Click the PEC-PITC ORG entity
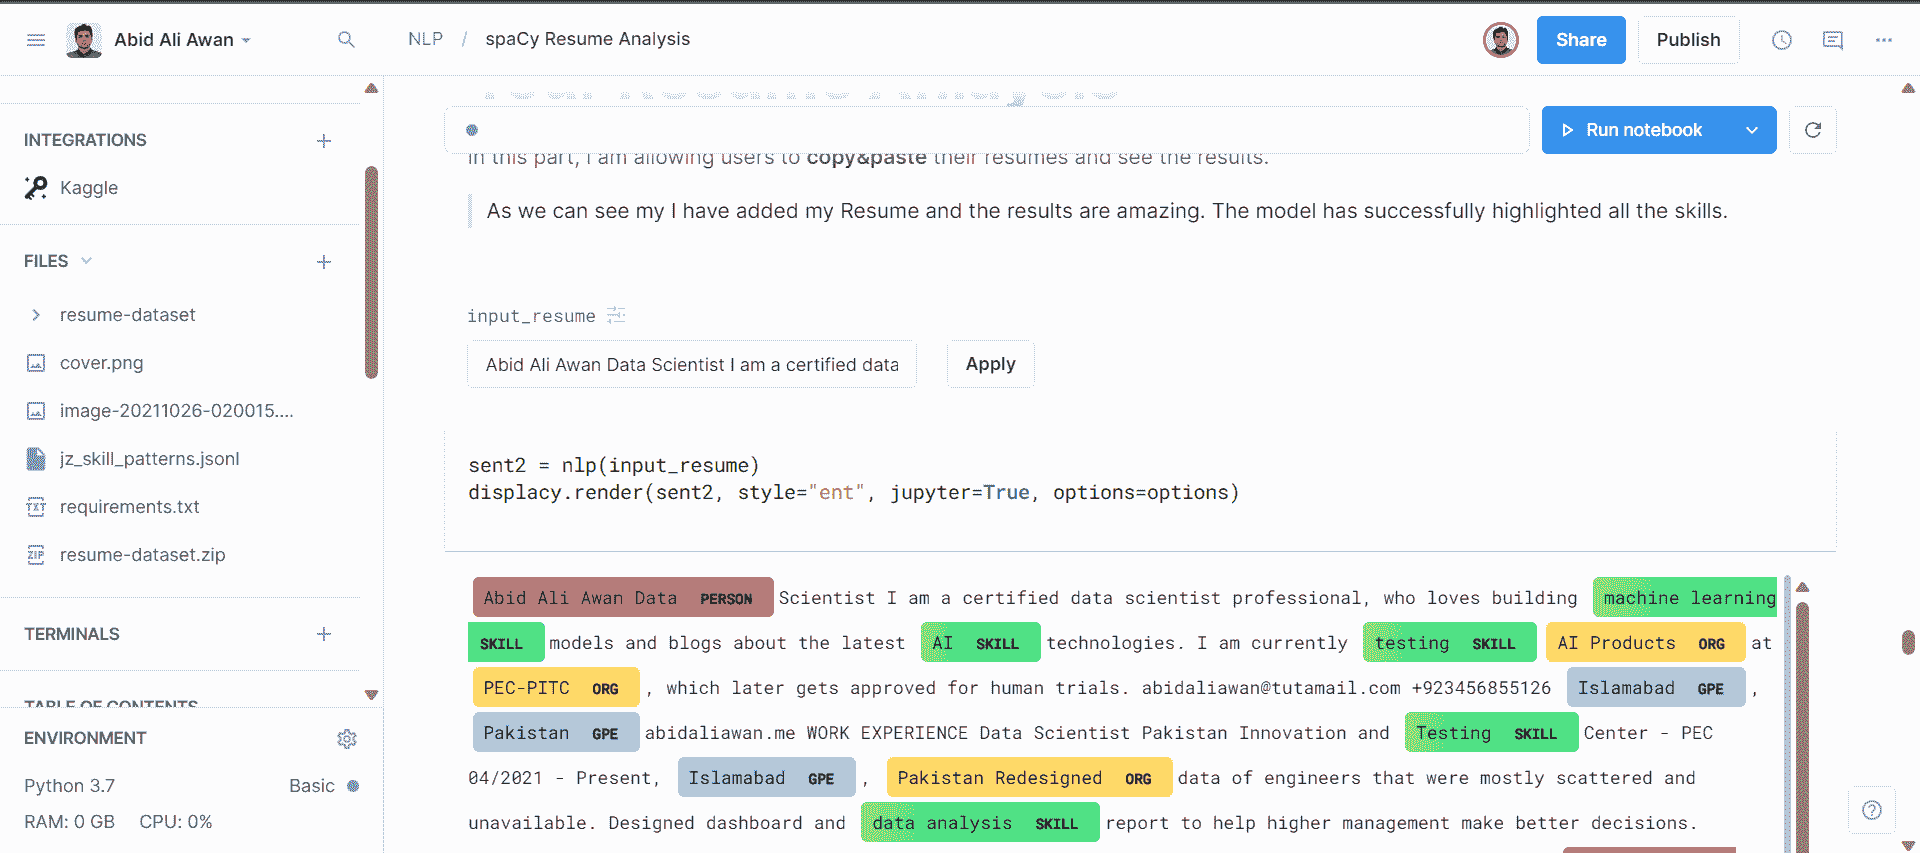This screenshot has width=1920, height=853. click(x=555, y=688)
